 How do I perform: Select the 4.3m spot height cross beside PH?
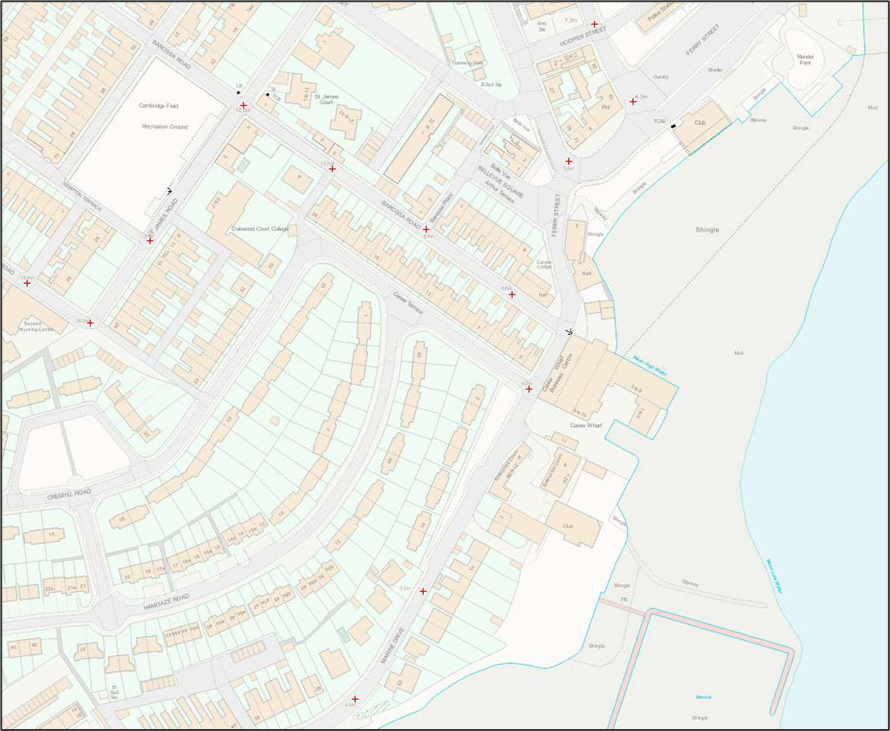coord(633,101)
